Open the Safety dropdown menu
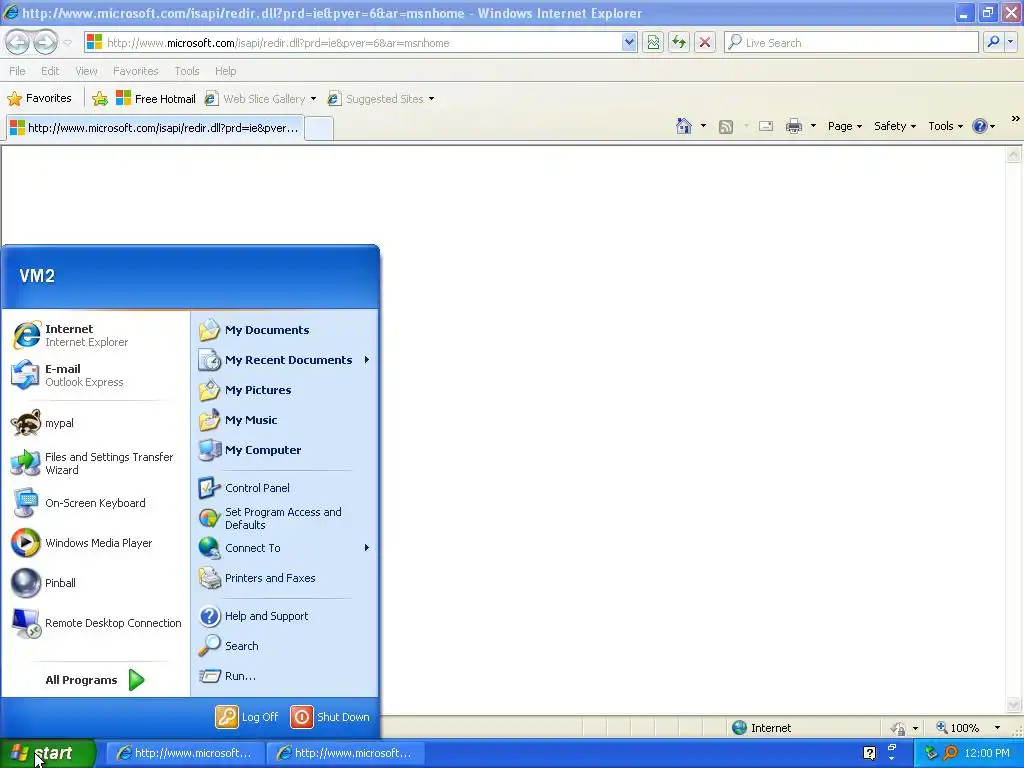1024x768 pixels. (895, 126)
